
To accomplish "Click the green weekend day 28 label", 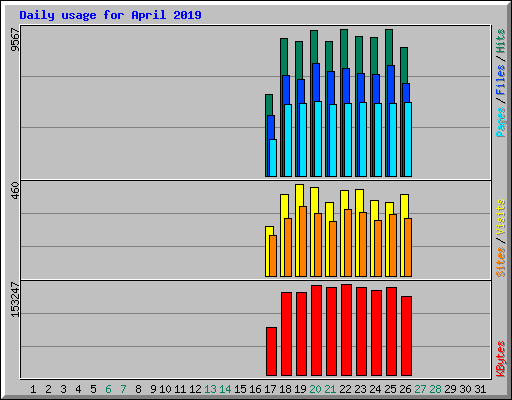I will pyautogui.click(x=435, y=389).
